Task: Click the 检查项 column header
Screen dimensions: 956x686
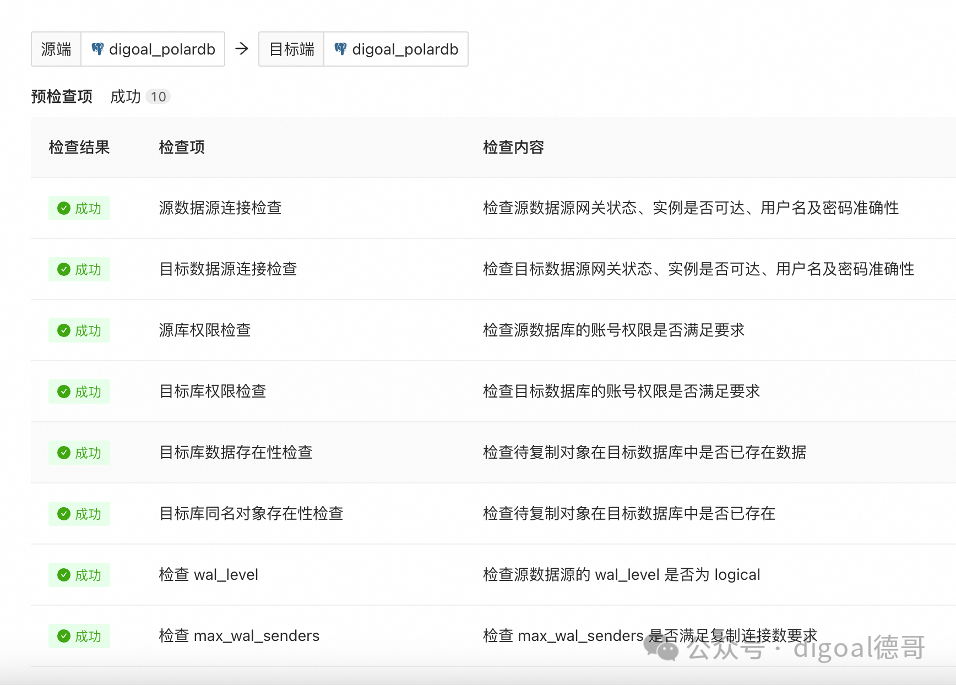Action: [x=182, y=147]
